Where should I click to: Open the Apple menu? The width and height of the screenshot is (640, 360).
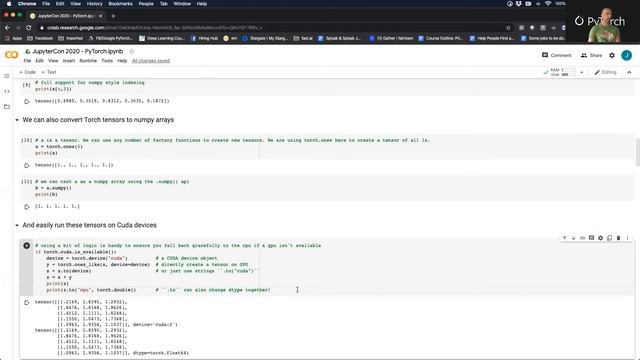tap(9, 4)
